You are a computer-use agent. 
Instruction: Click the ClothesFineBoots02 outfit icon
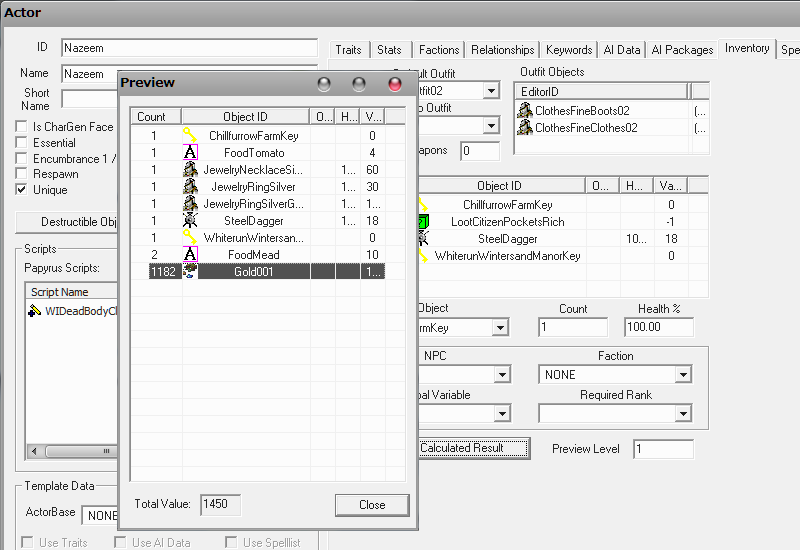click(524, 110)
